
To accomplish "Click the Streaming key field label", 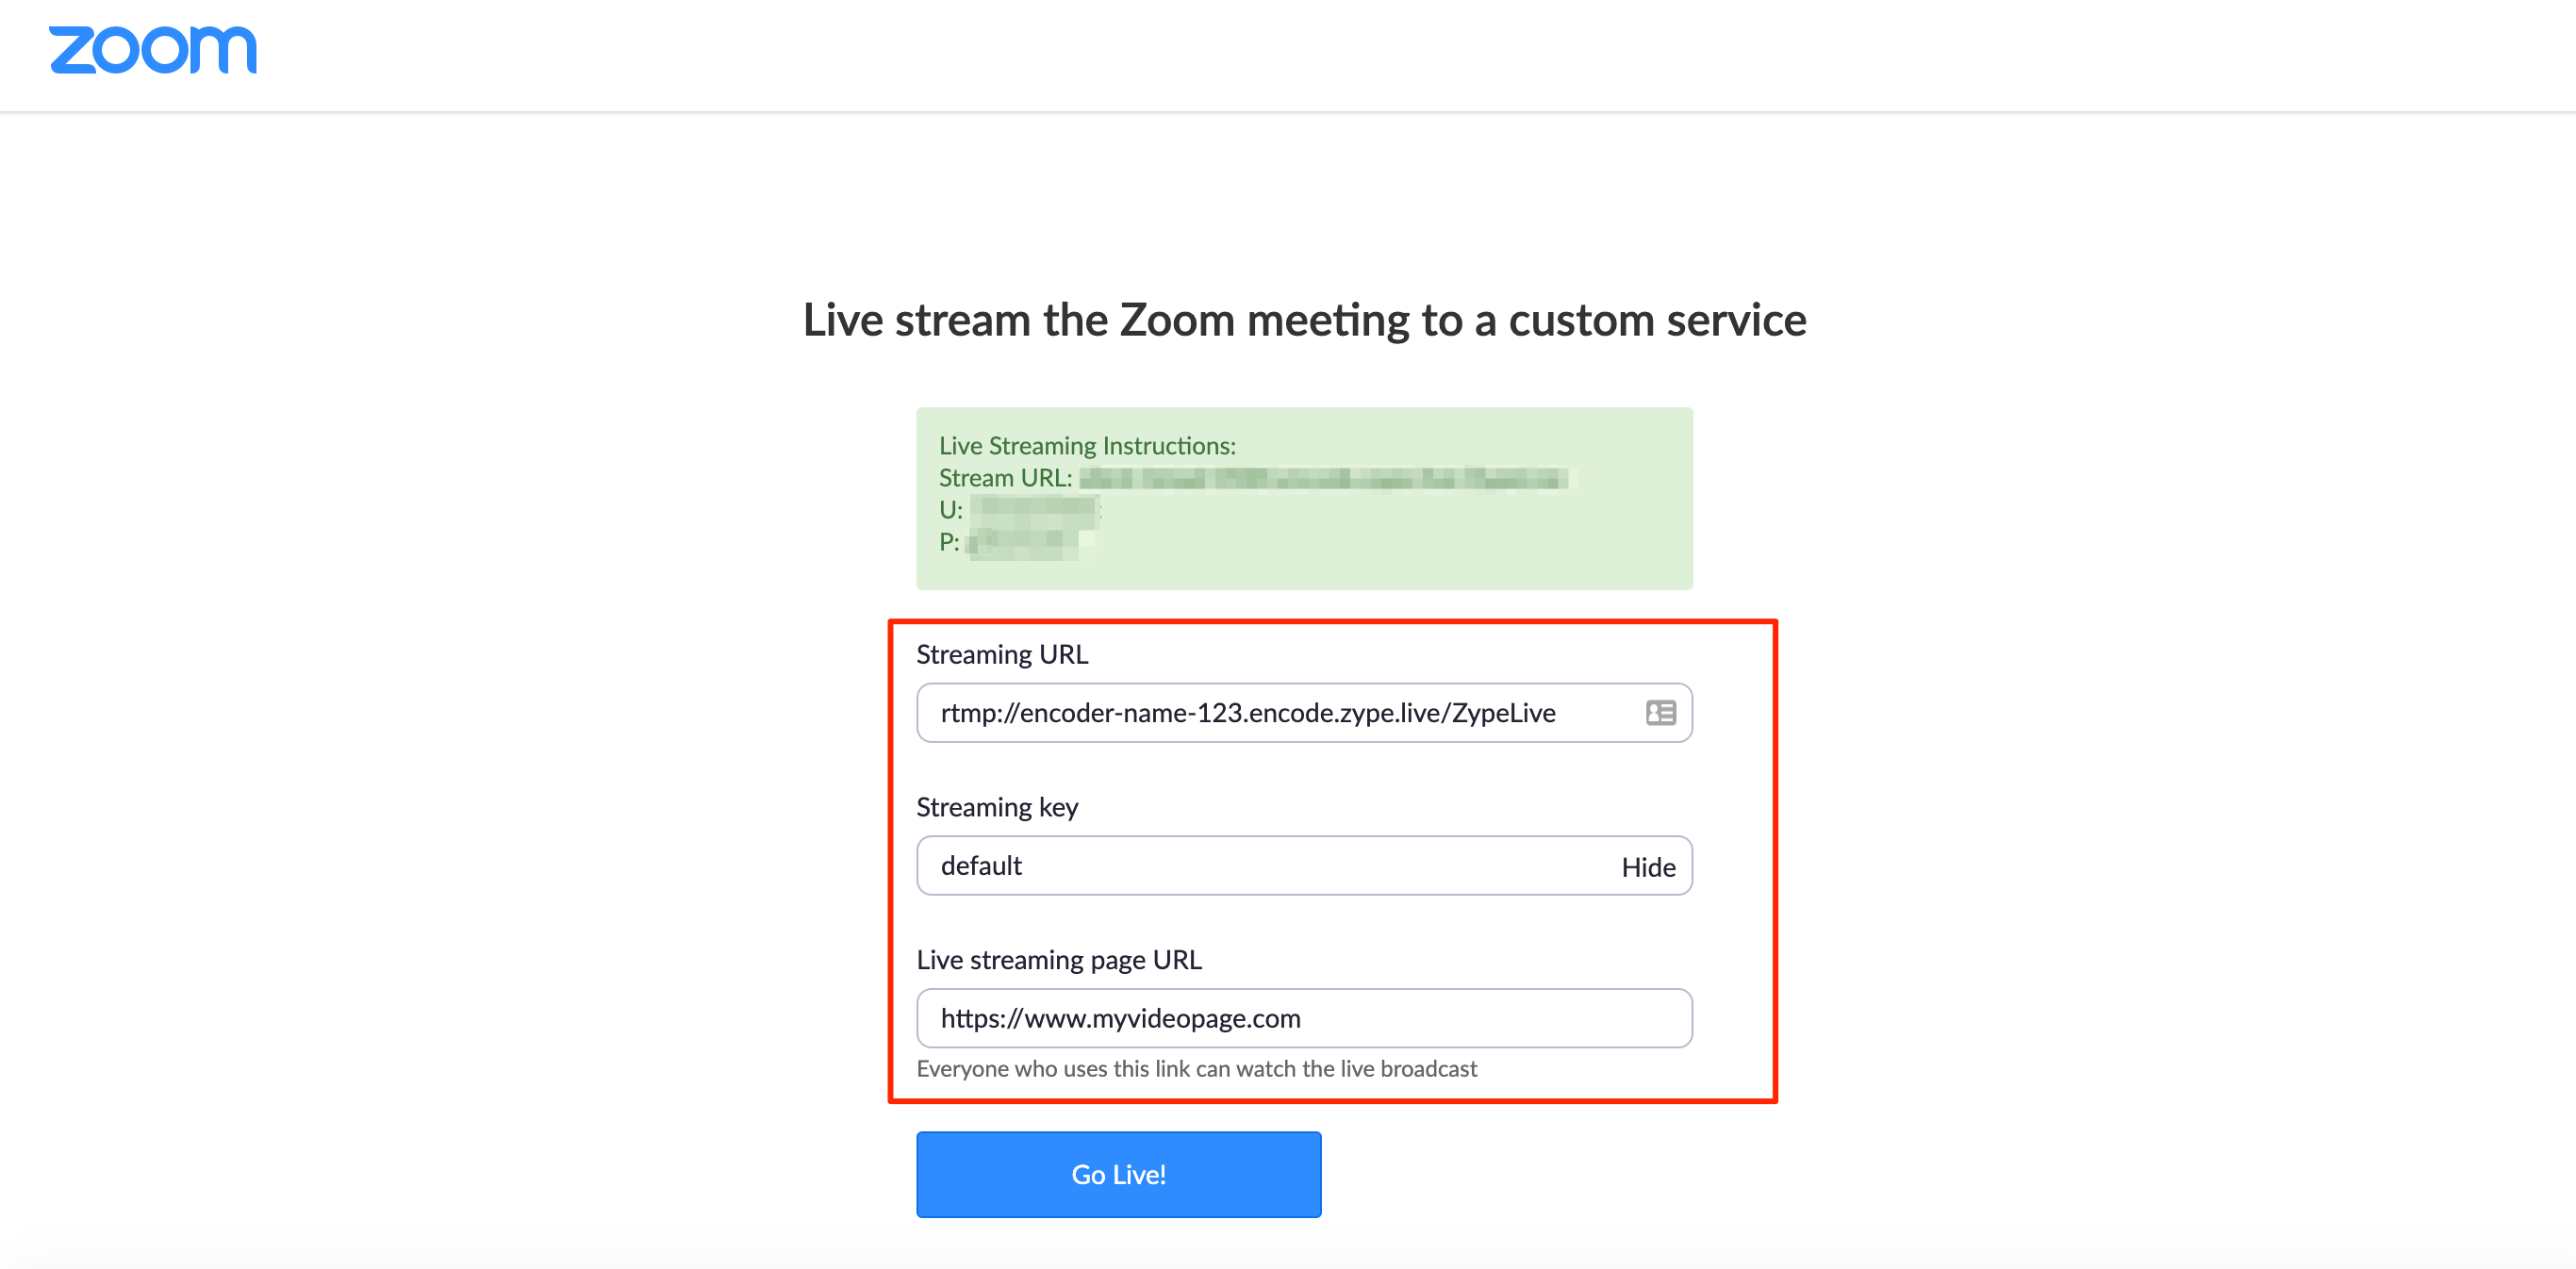I will tap(997, 807).
